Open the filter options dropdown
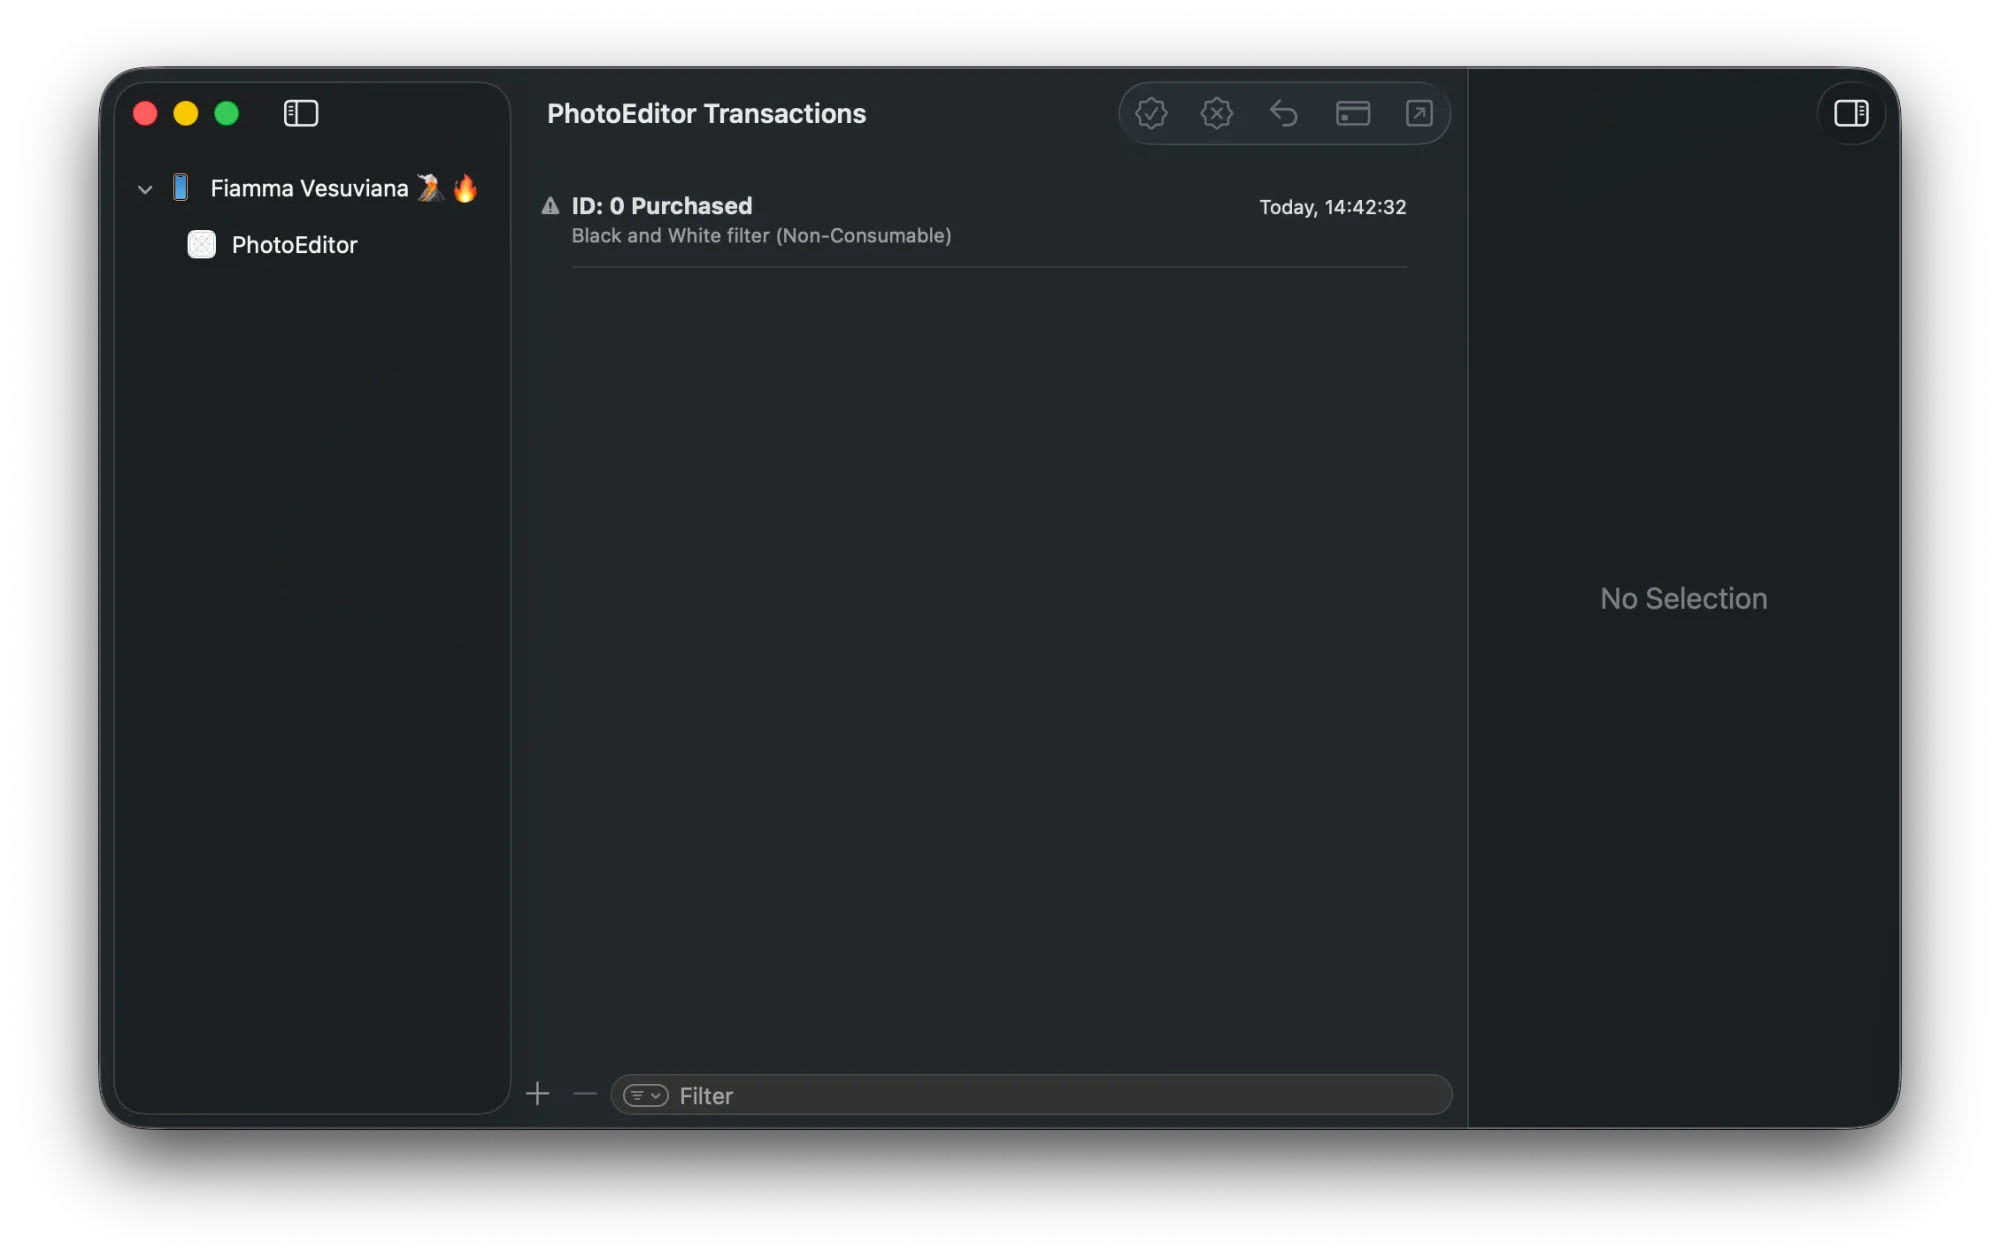The image size is (2000, 1260). tap(645, 1096)
